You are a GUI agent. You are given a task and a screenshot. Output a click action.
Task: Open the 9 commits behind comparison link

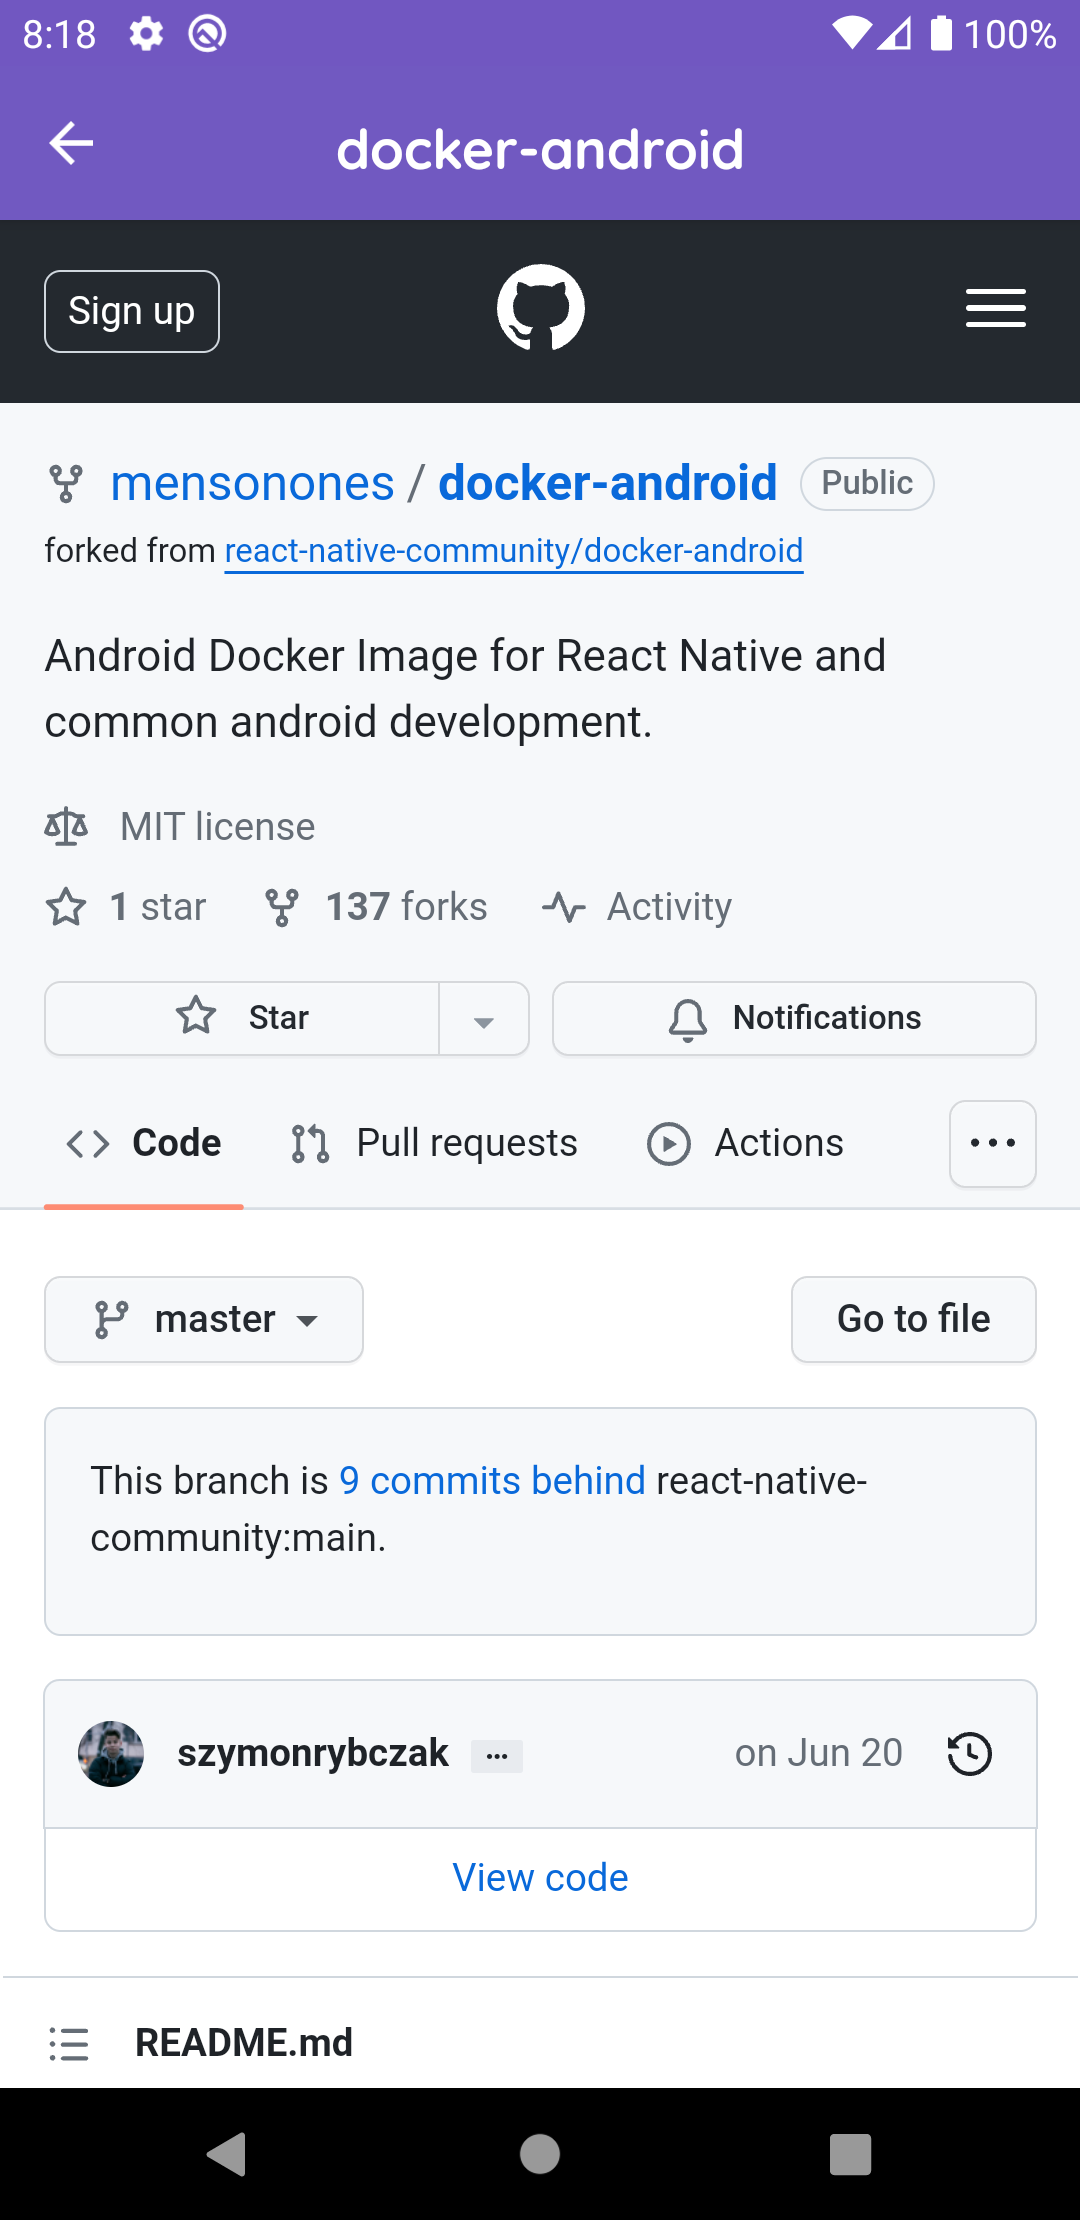point(493,1480)
